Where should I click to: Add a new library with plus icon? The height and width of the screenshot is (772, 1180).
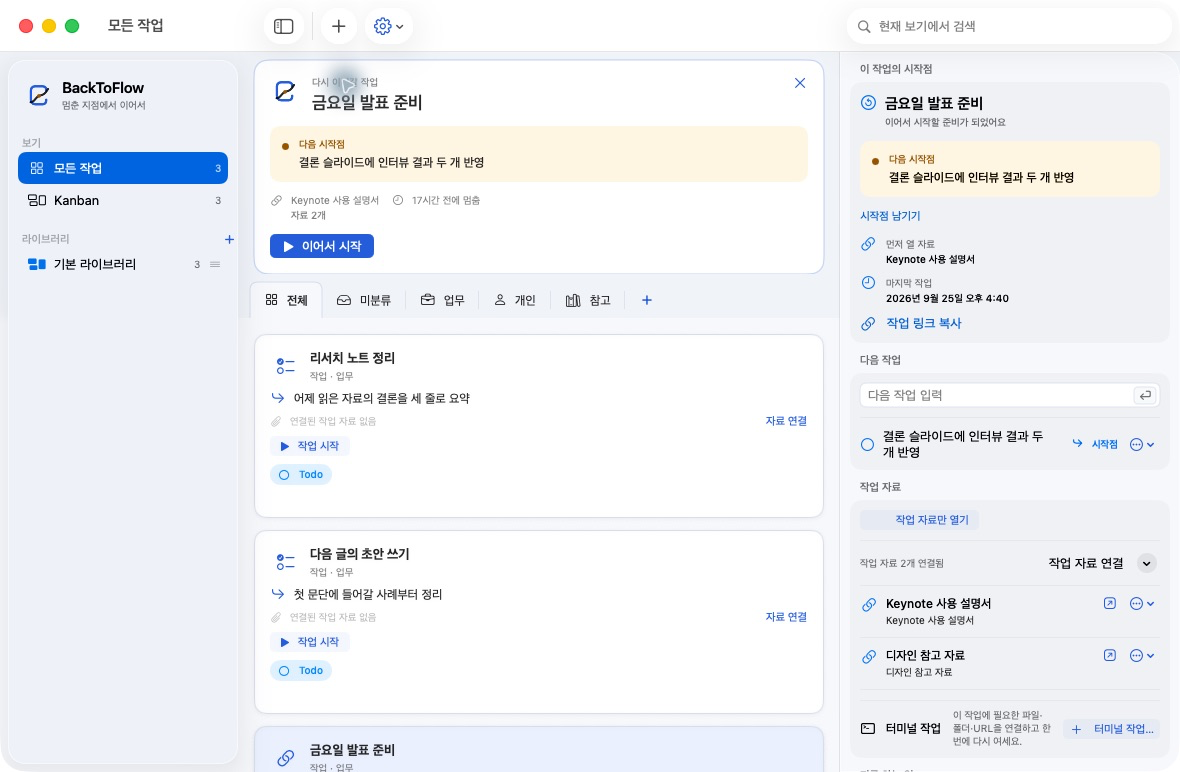(x=230, y=239)
